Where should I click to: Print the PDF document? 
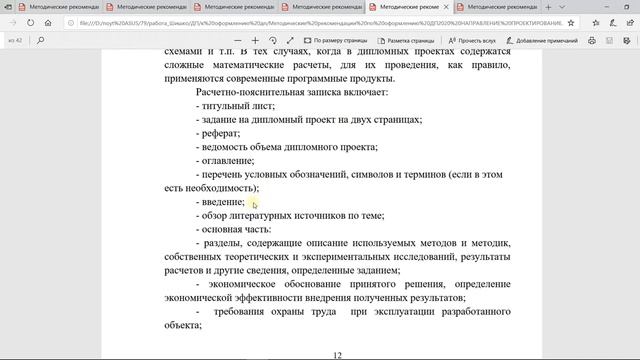click(592, 40)
